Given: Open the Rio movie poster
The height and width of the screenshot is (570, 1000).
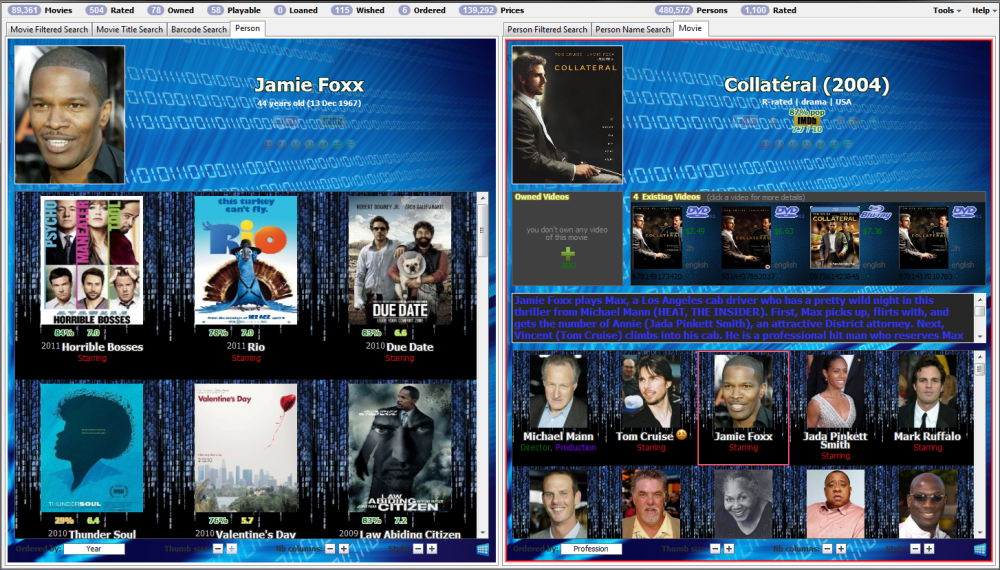Looking at the screenshot, I should tap(246, 261).
